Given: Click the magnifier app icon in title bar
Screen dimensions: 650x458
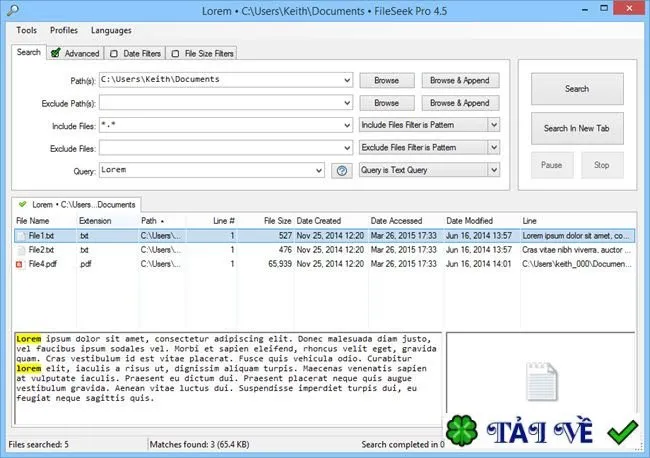Looking at the screenshot, I should [x=13, y=10].
